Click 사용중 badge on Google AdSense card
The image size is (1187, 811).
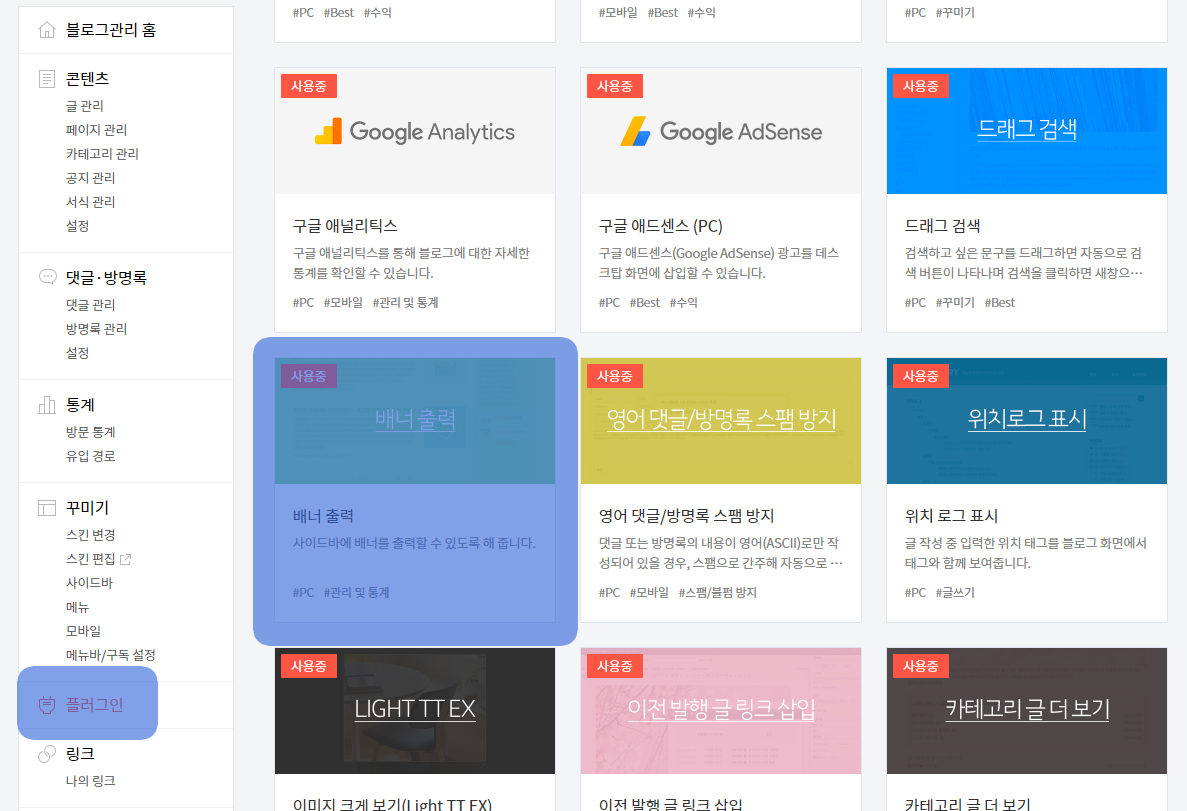615,86
